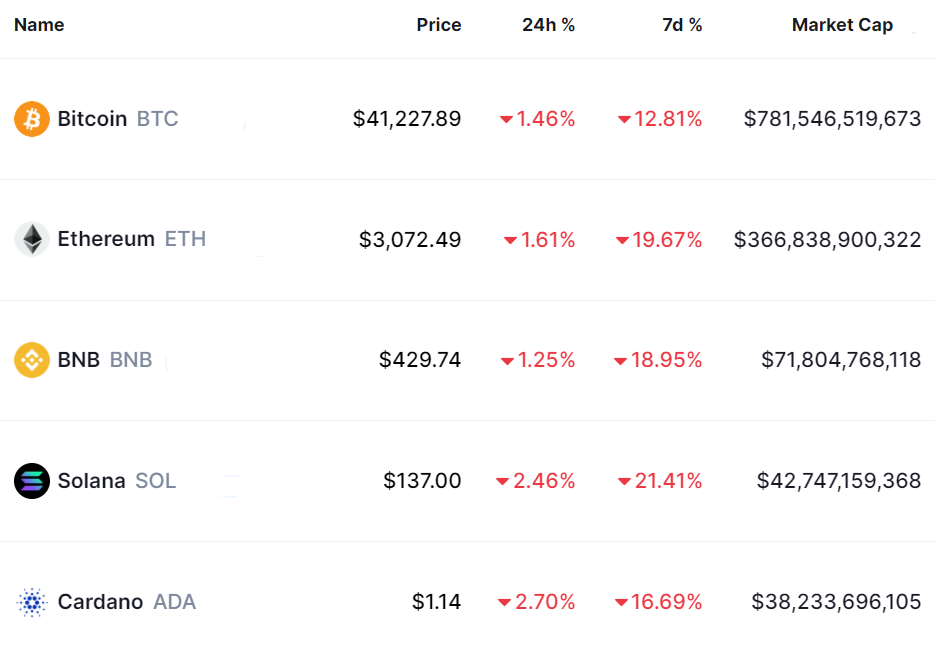This screenshot has width=935, height=651.
Task: Sort the table by Name column
Action: pos(39,25)
